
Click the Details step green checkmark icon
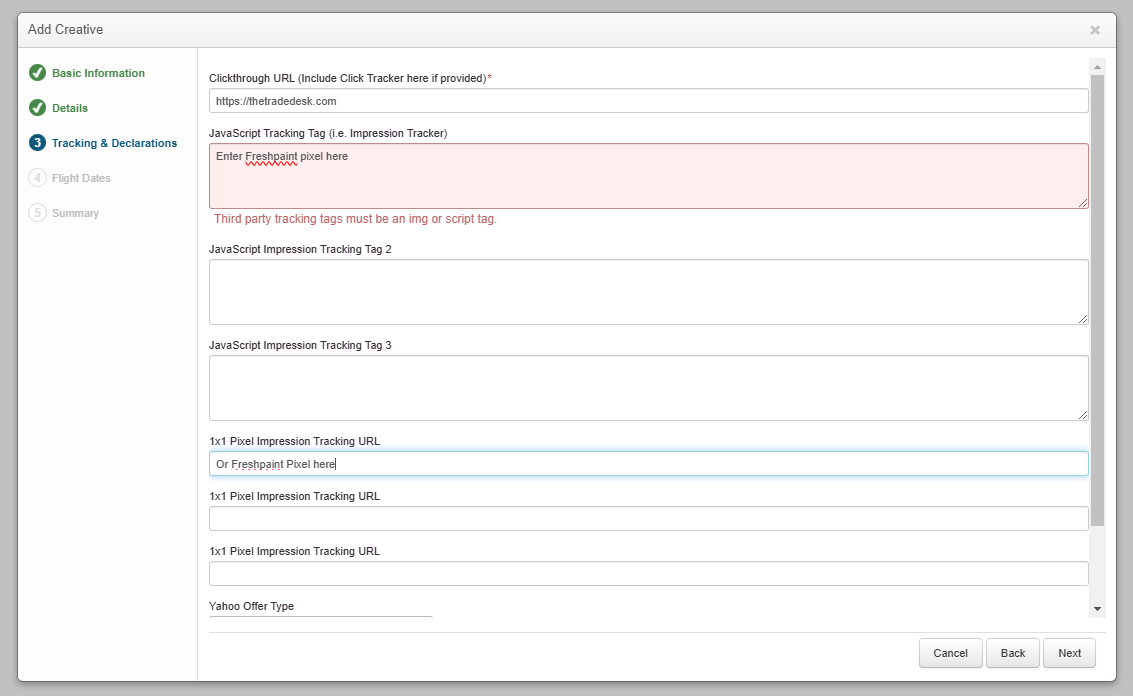[38, 108]
